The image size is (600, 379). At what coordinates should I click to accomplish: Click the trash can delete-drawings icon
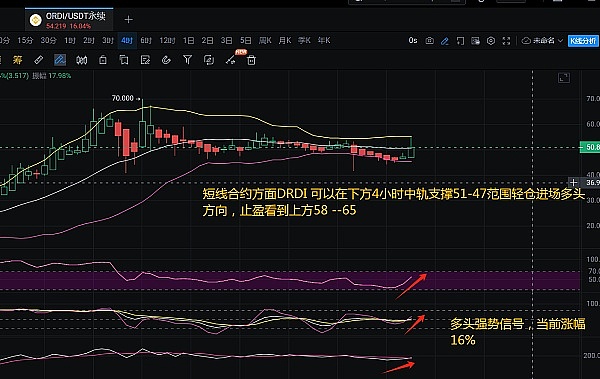coord(251,60)
